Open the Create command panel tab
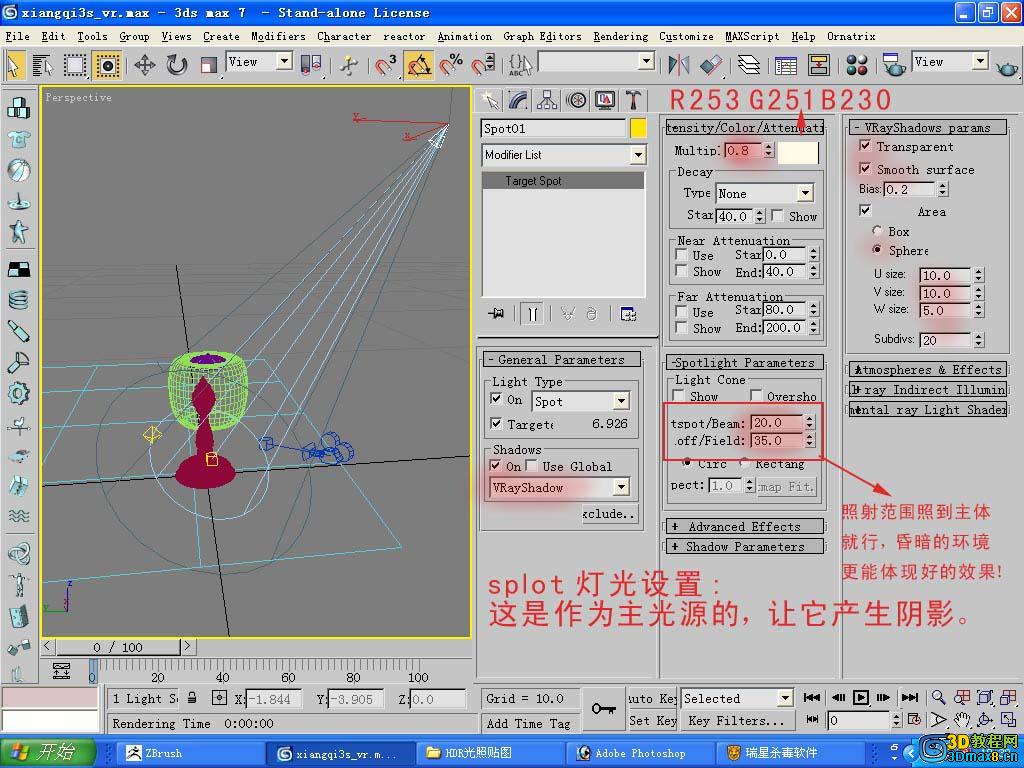 (x=490, y=101)
